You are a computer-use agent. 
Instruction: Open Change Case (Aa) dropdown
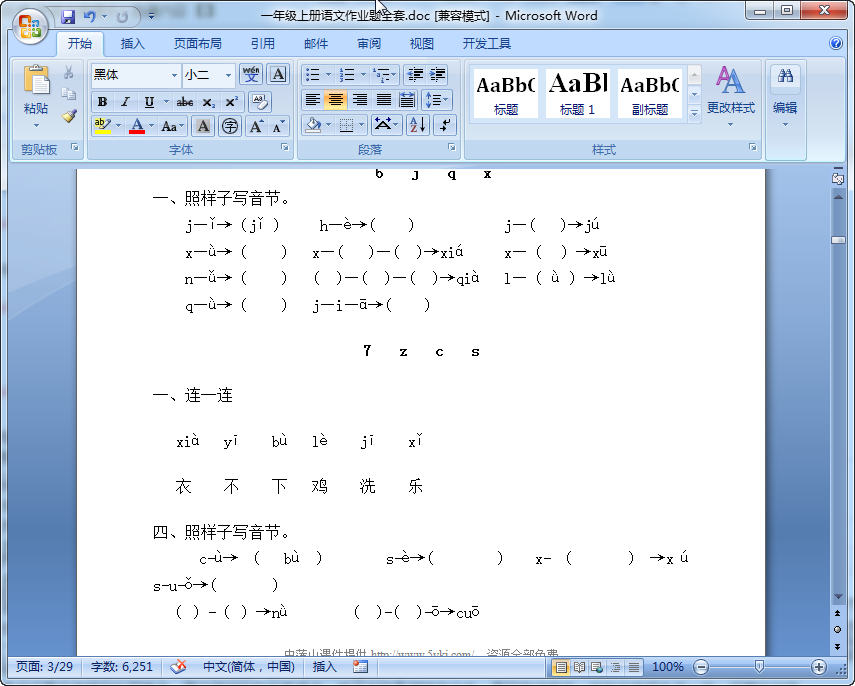173,127
